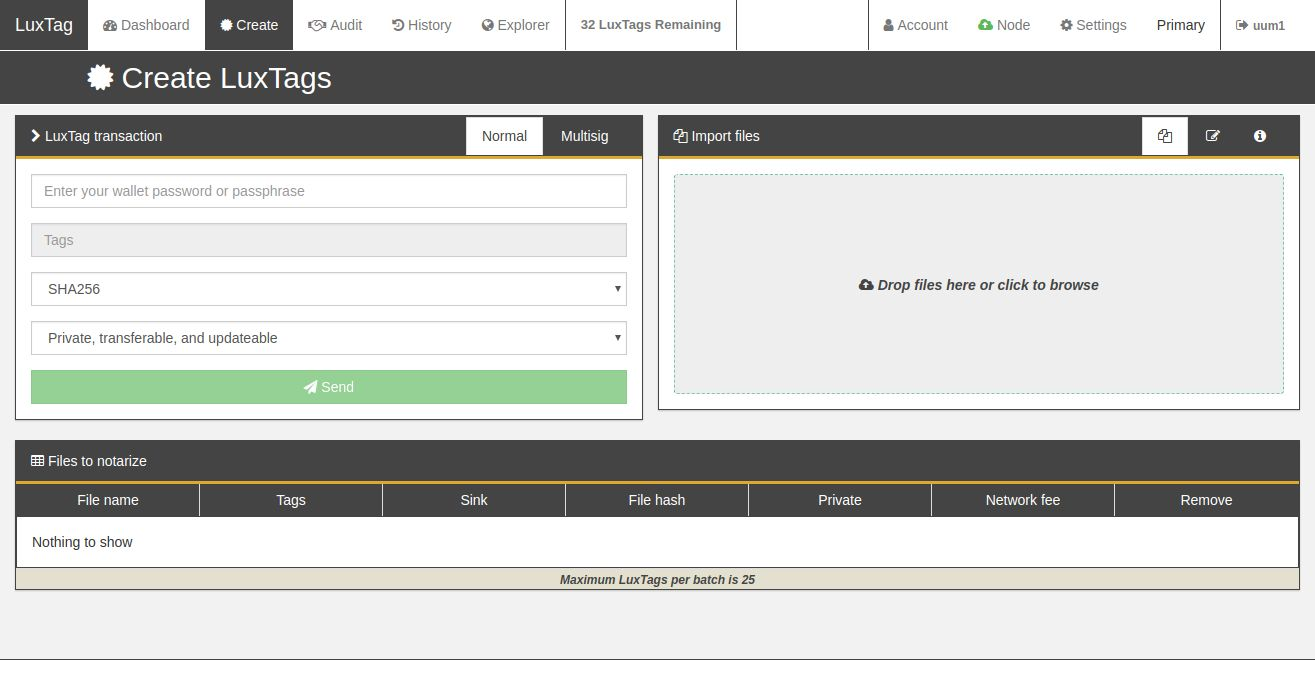Image resolution: width=1315 pixels, height=678 pixels.
Task: Open the Audit section
Action: click(335, 25)
